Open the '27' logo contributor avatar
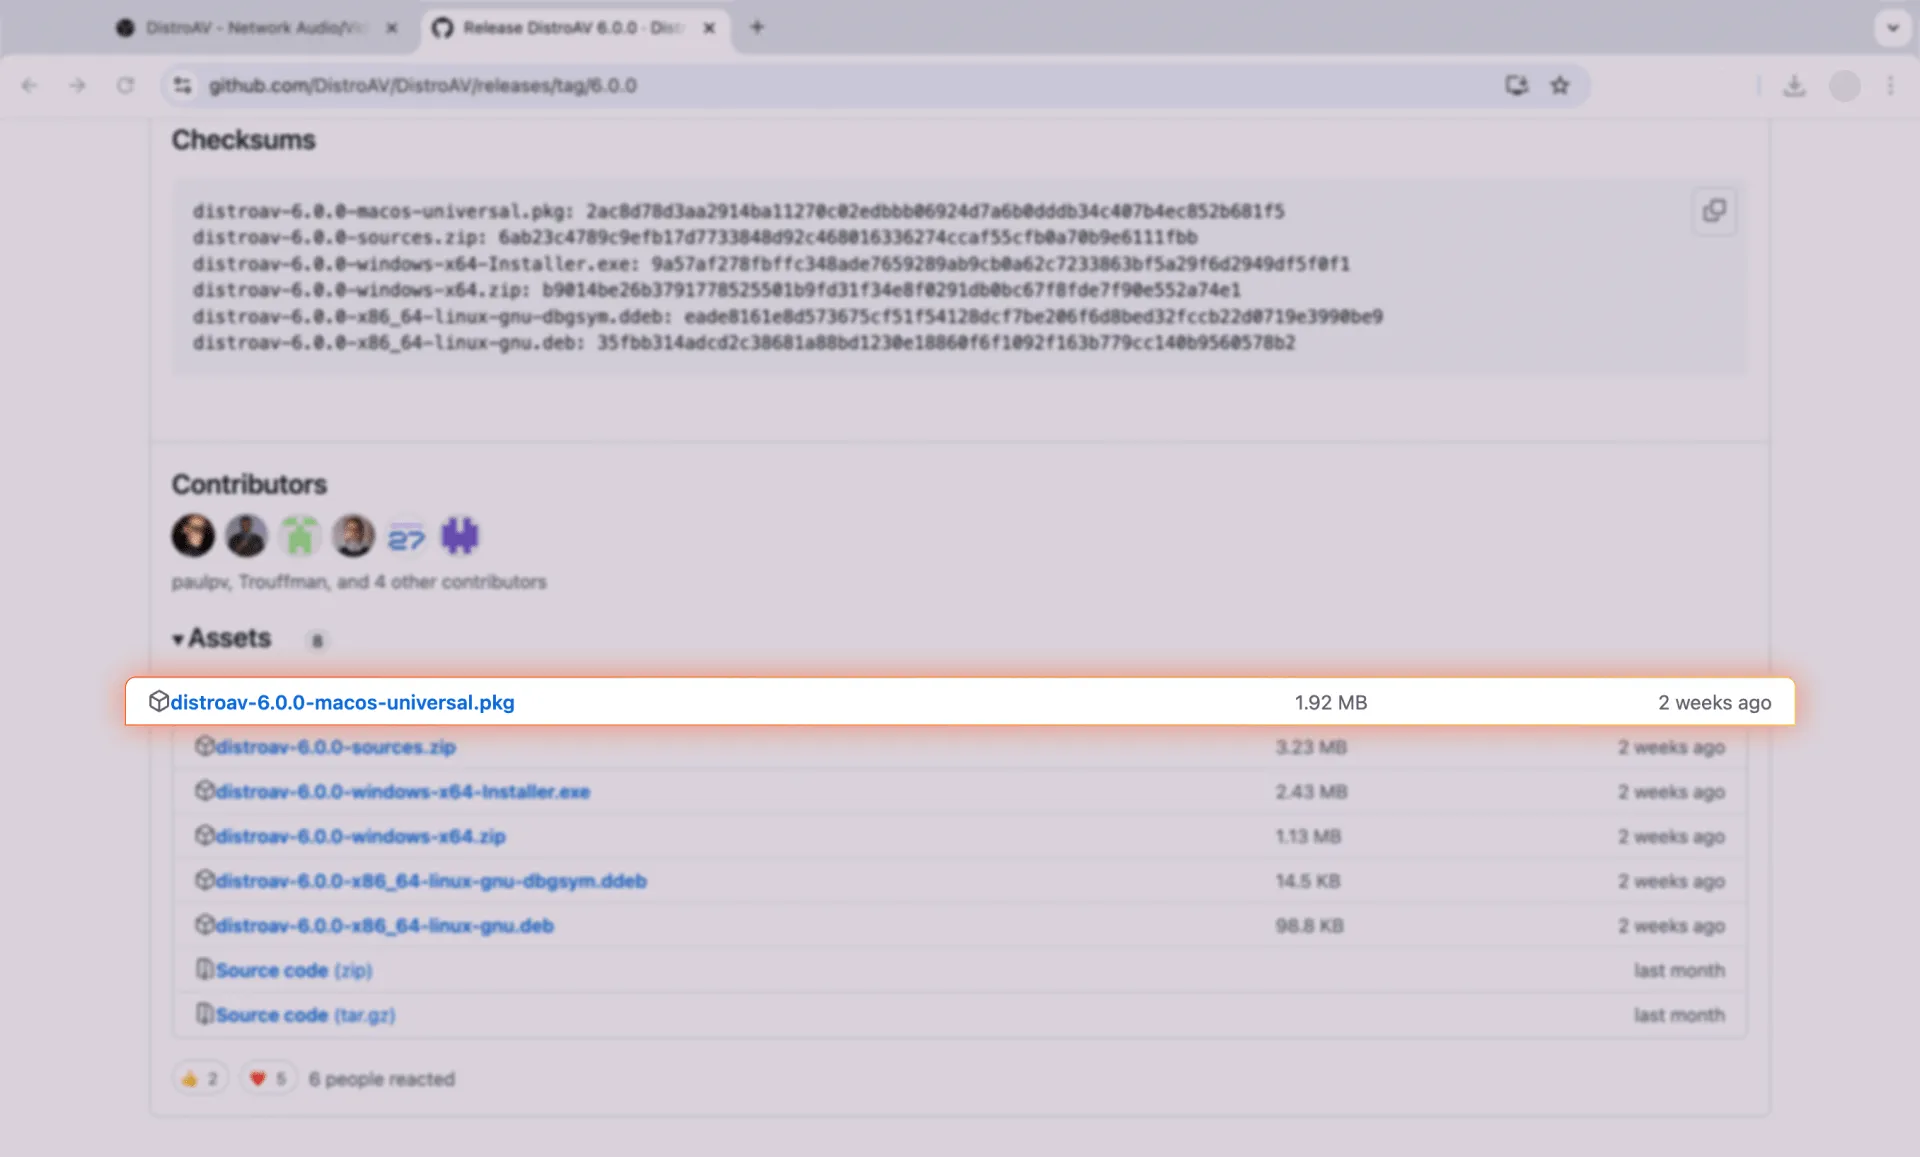The height and width of the screenshot is (1157, 1920). pyautogui.click(x=407, y=536)
